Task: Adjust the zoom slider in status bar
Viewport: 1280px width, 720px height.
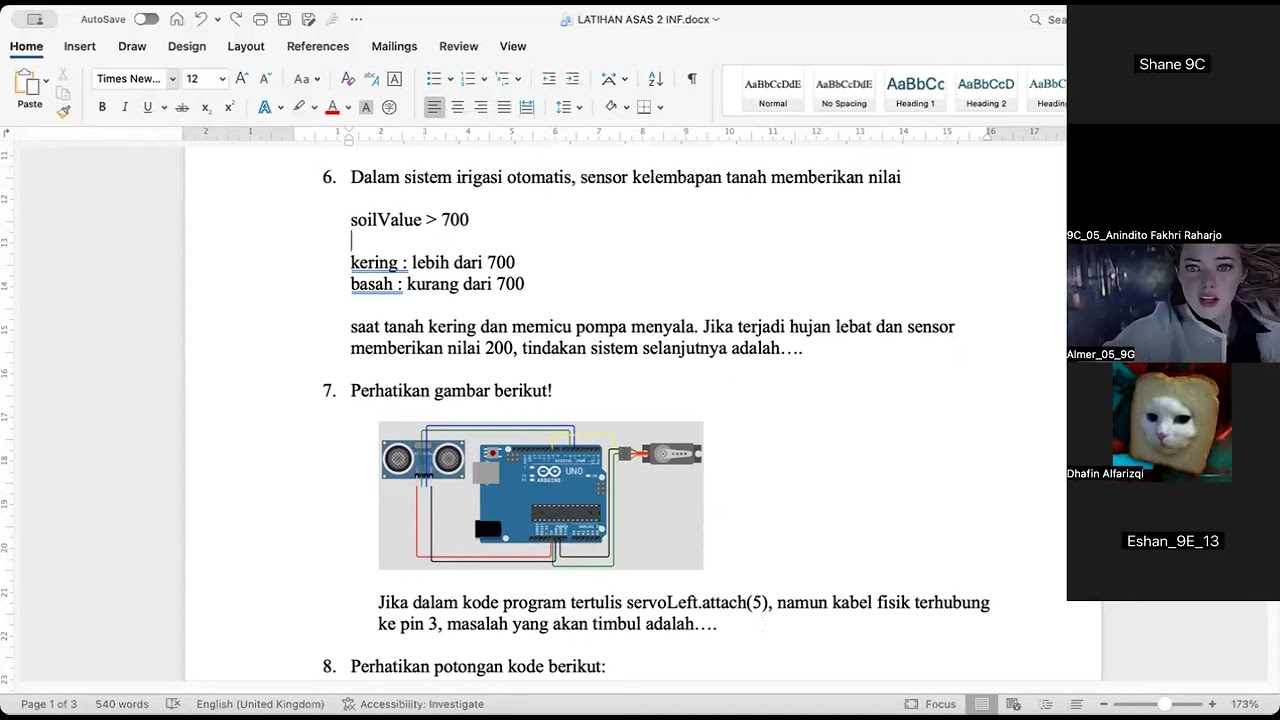Action: [1164, 704]
